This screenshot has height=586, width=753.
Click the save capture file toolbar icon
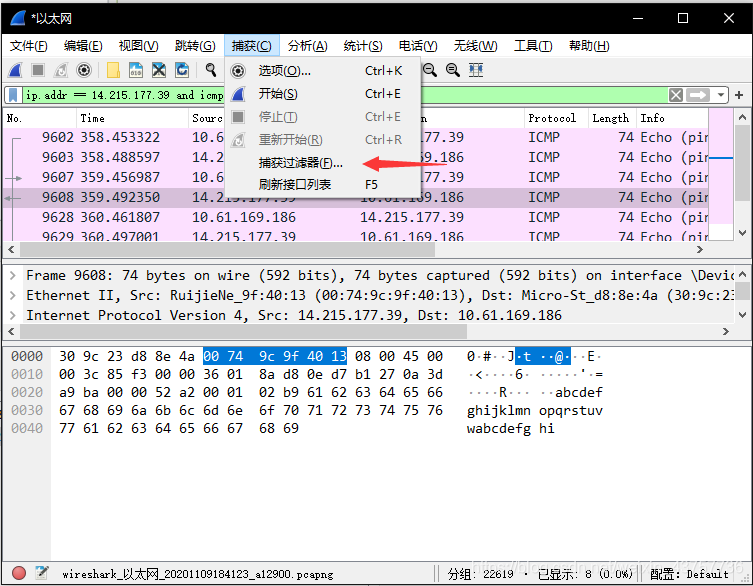(136, 71)
